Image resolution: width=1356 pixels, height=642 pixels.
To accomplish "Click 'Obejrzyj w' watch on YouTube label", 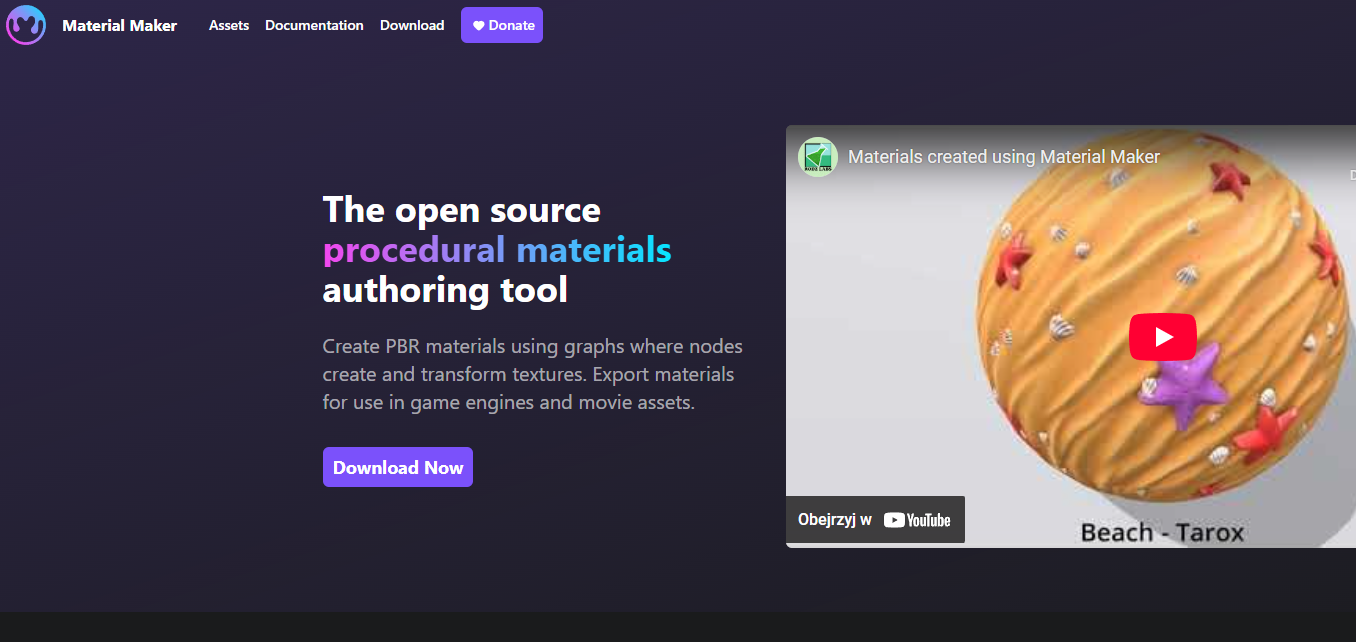I will [x=835, y=520].
